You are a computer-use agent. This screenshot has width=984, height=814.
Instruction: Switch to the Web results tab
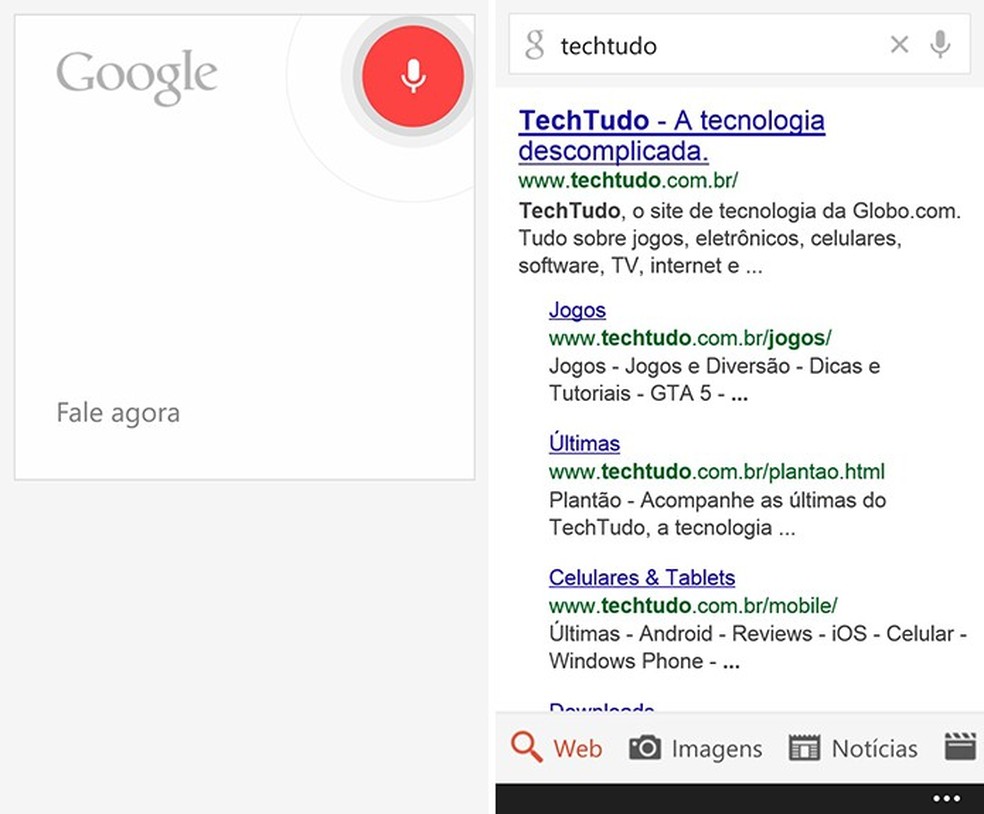pos(557,747)
